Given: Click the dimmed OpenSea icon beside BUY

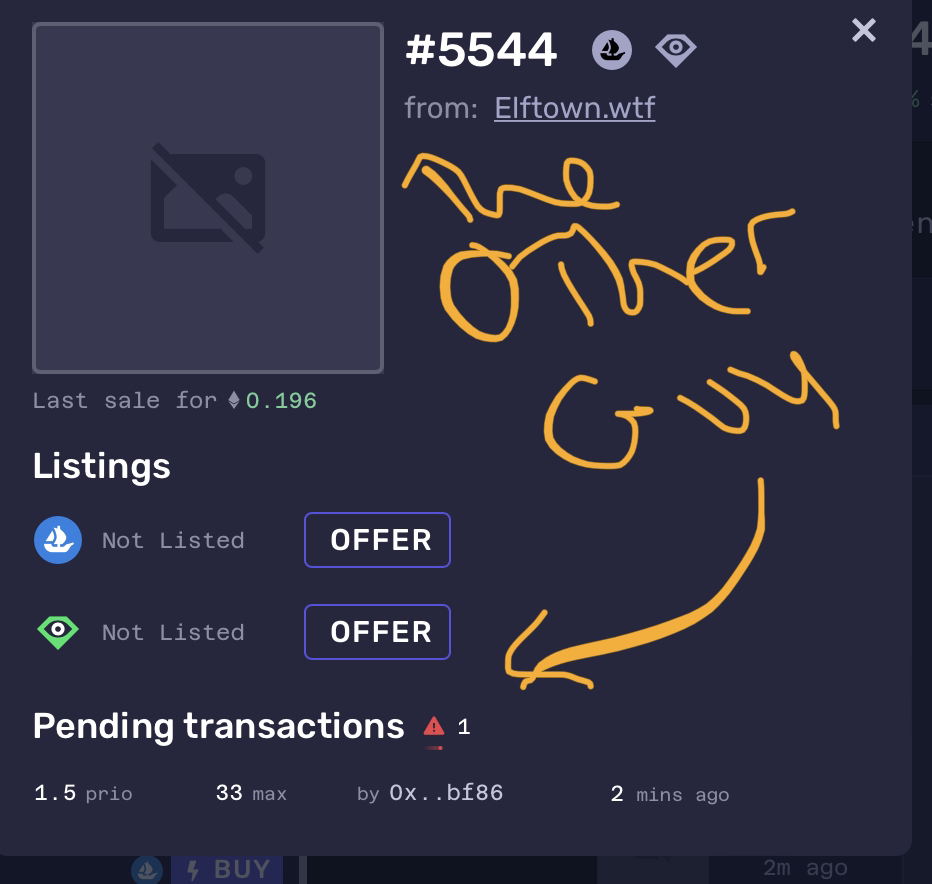Looking at the screenshot, I should (x=147, y=870).
